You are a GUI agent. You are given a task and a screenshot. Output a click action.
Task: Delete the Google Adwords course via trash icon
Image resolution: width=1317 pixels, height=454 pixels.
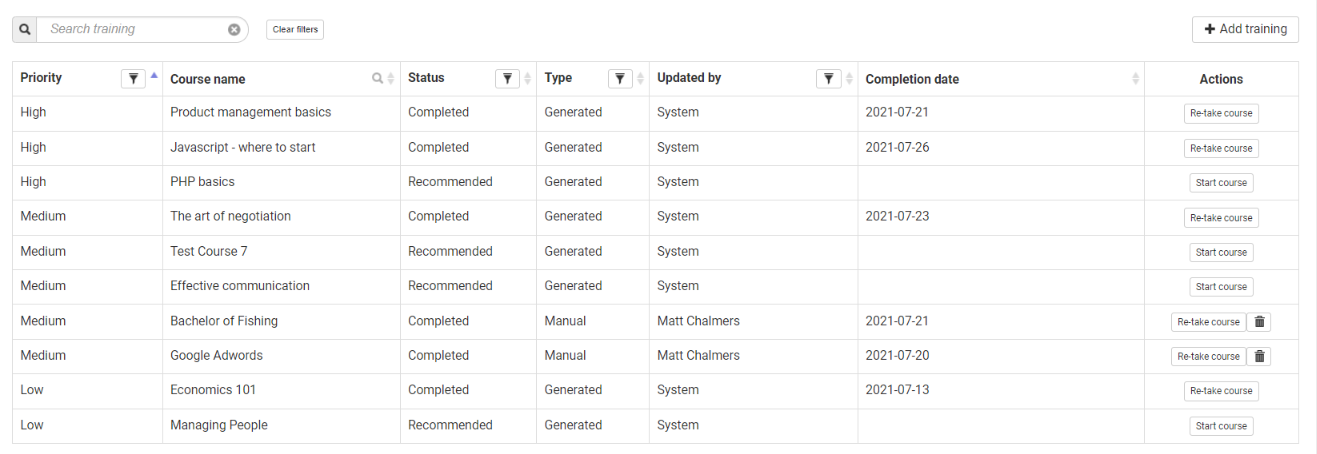coord(1260,356)
